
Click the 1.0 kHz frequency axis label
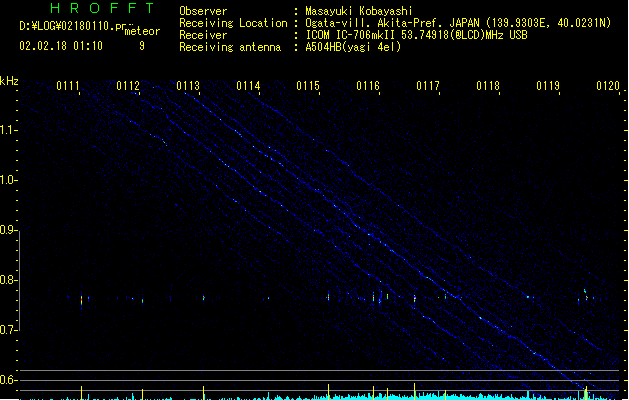[9, 180]
